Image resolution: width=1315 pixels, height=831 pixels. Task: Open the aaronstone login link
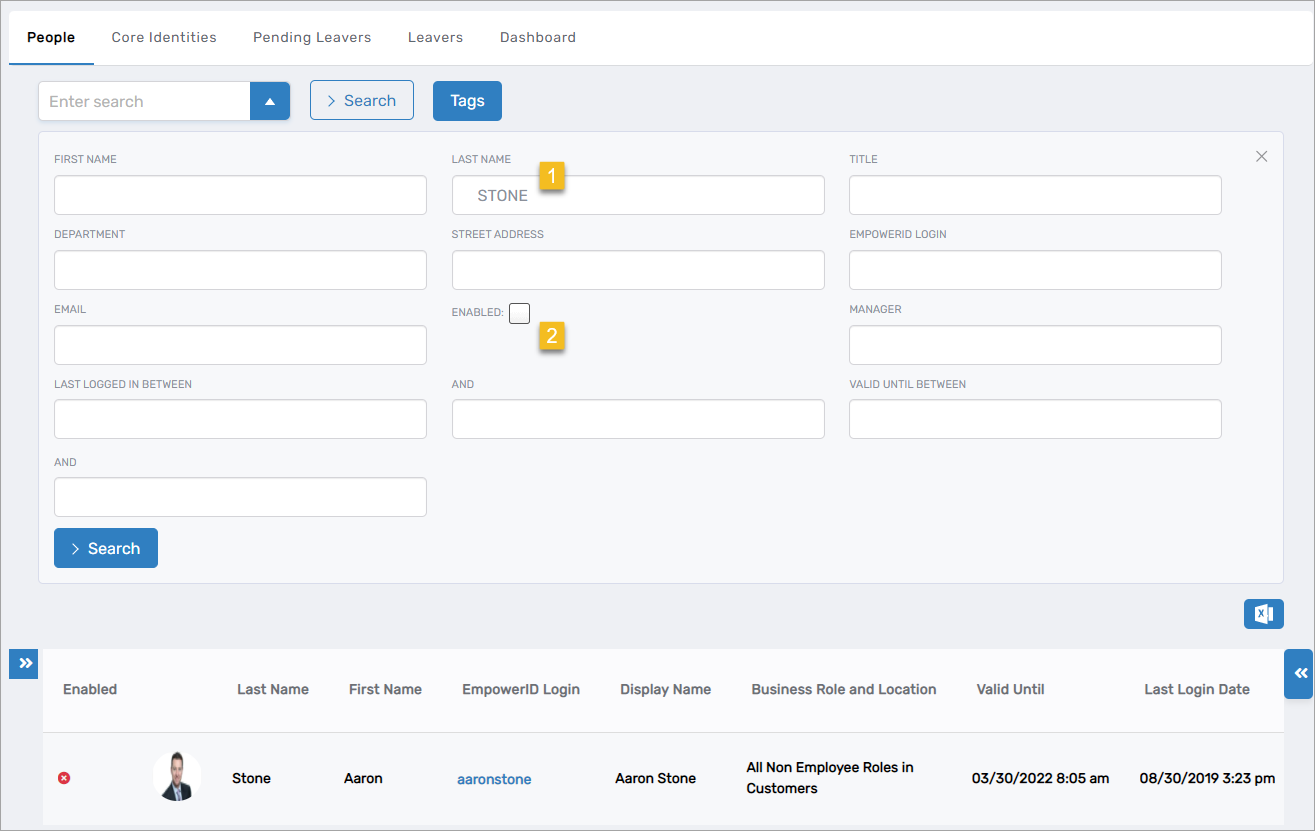(x=493, y=778)
